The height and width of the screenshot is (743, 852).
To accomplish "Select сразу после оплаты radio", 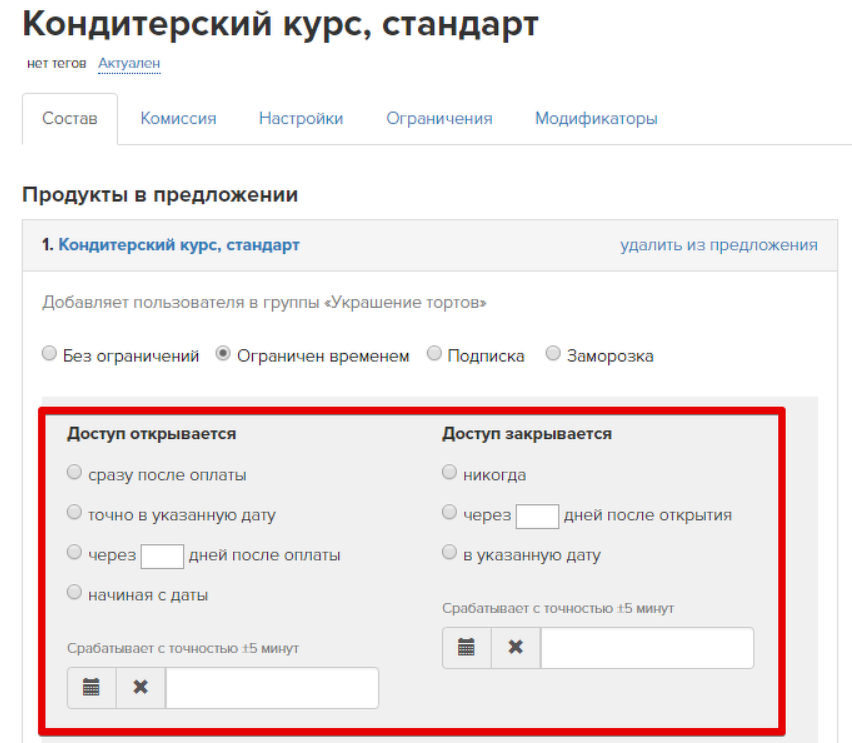I will click(x=74, y=472).
